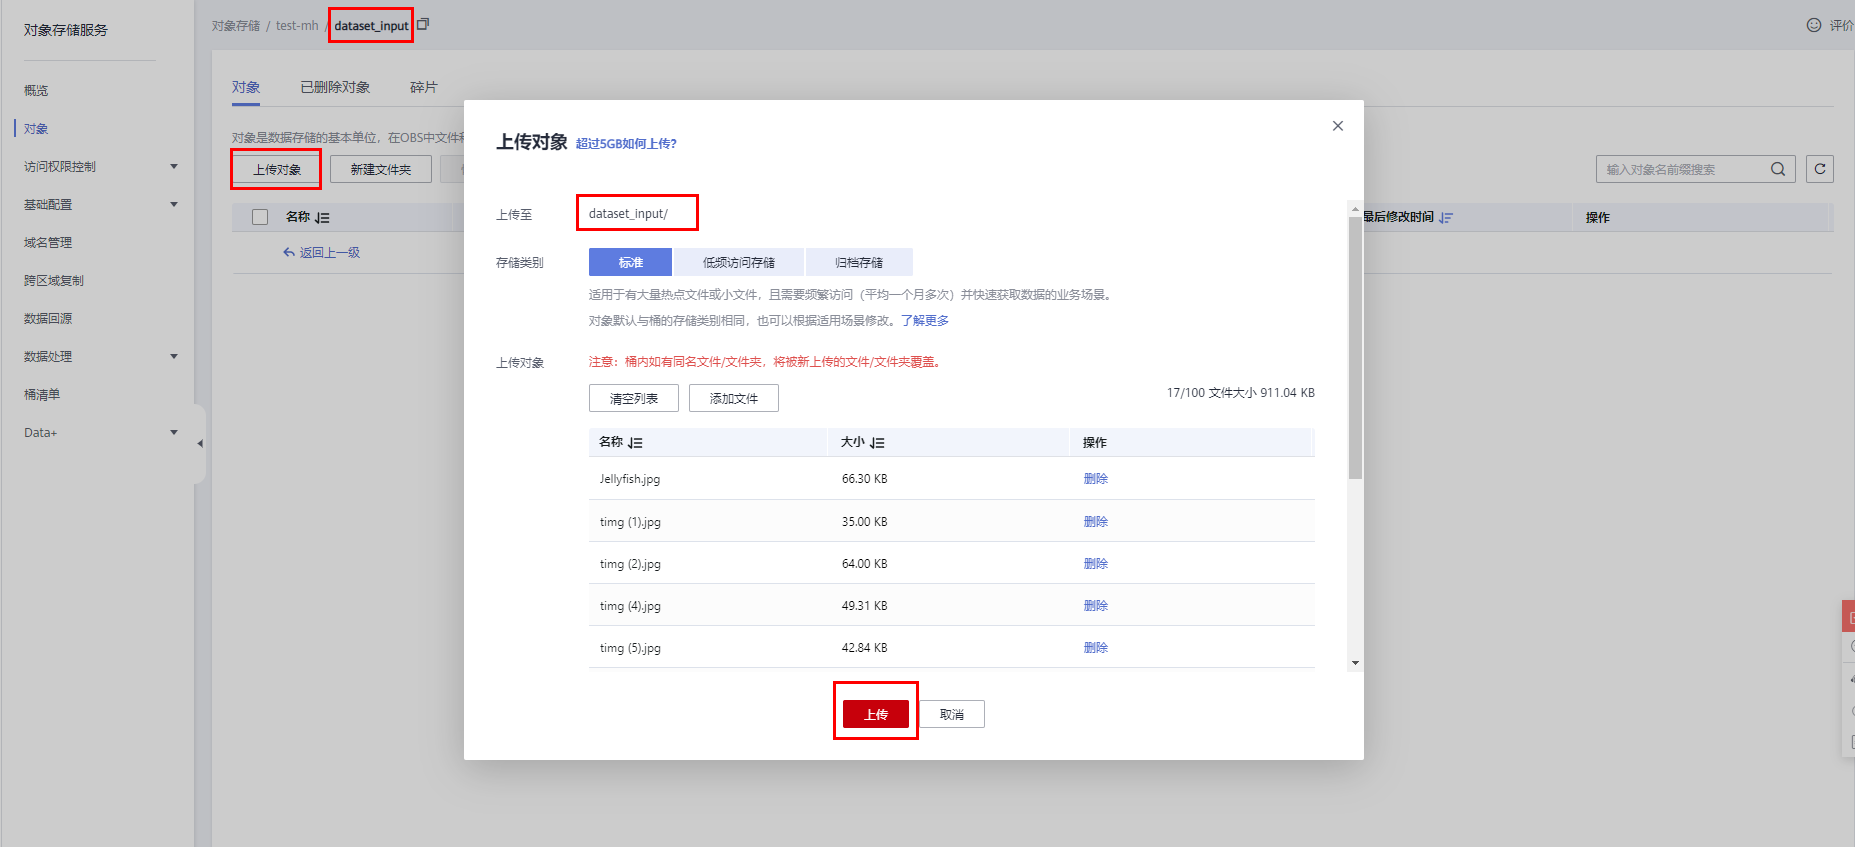Click the 35.00 KB size value
This screenshot has width=1855, height=847.
pyautogui.click(x=864, y=522)
